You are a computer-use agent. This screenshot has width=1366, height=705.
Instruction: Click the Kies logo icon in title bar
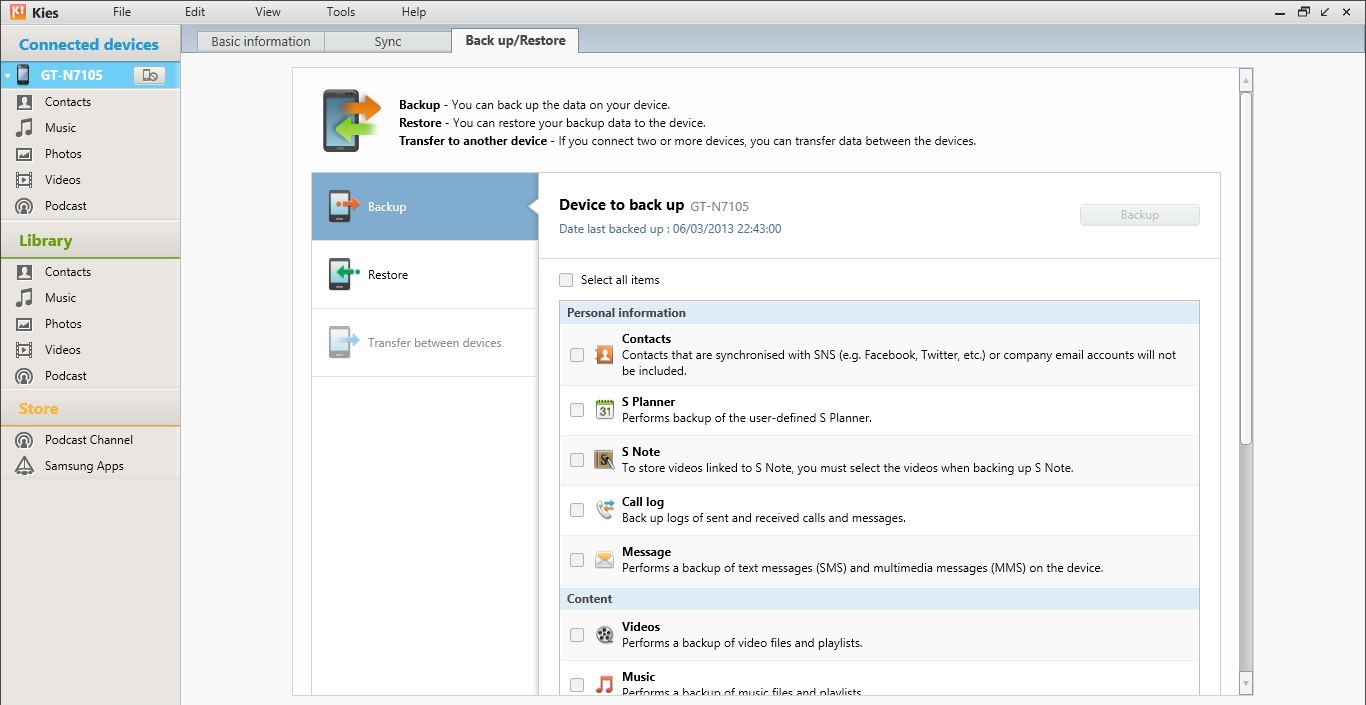17,12
